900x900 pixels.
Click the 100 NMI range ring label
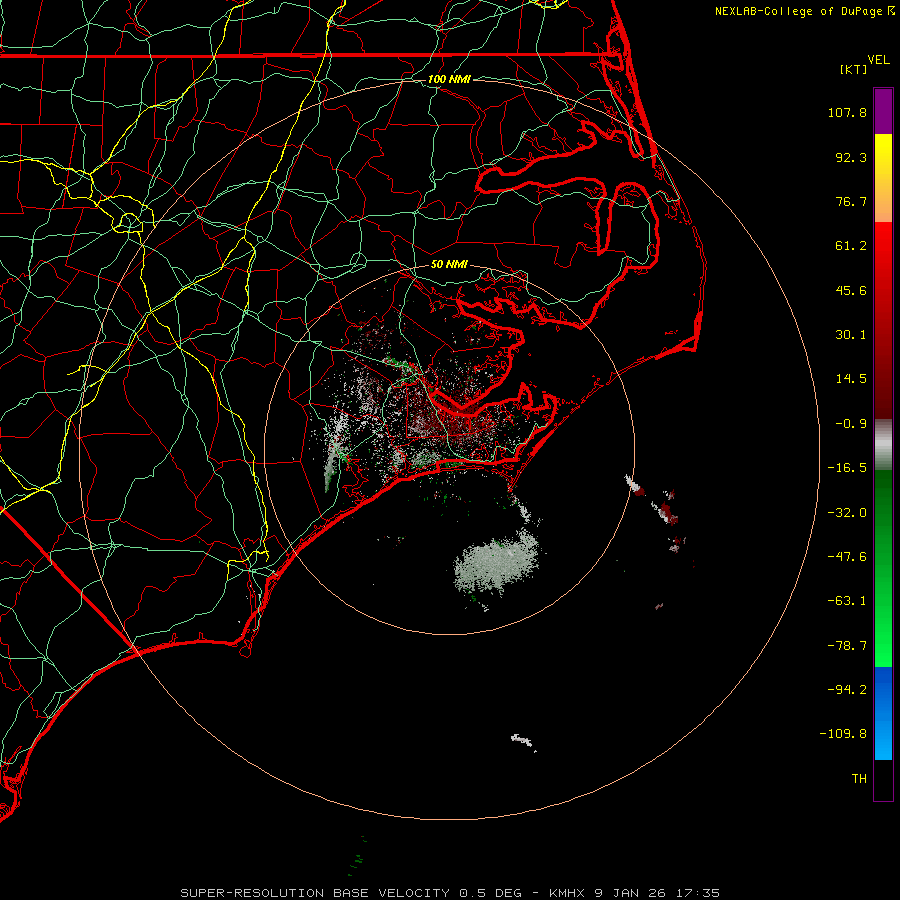point(449,79)
